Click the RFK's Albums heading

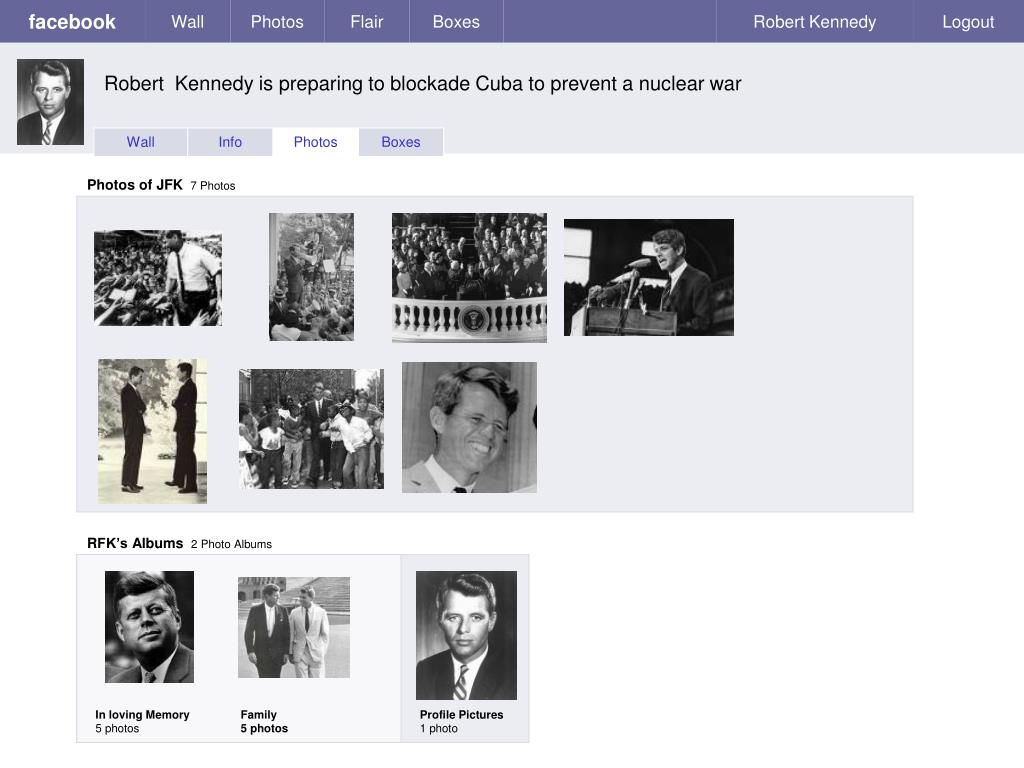135,543
